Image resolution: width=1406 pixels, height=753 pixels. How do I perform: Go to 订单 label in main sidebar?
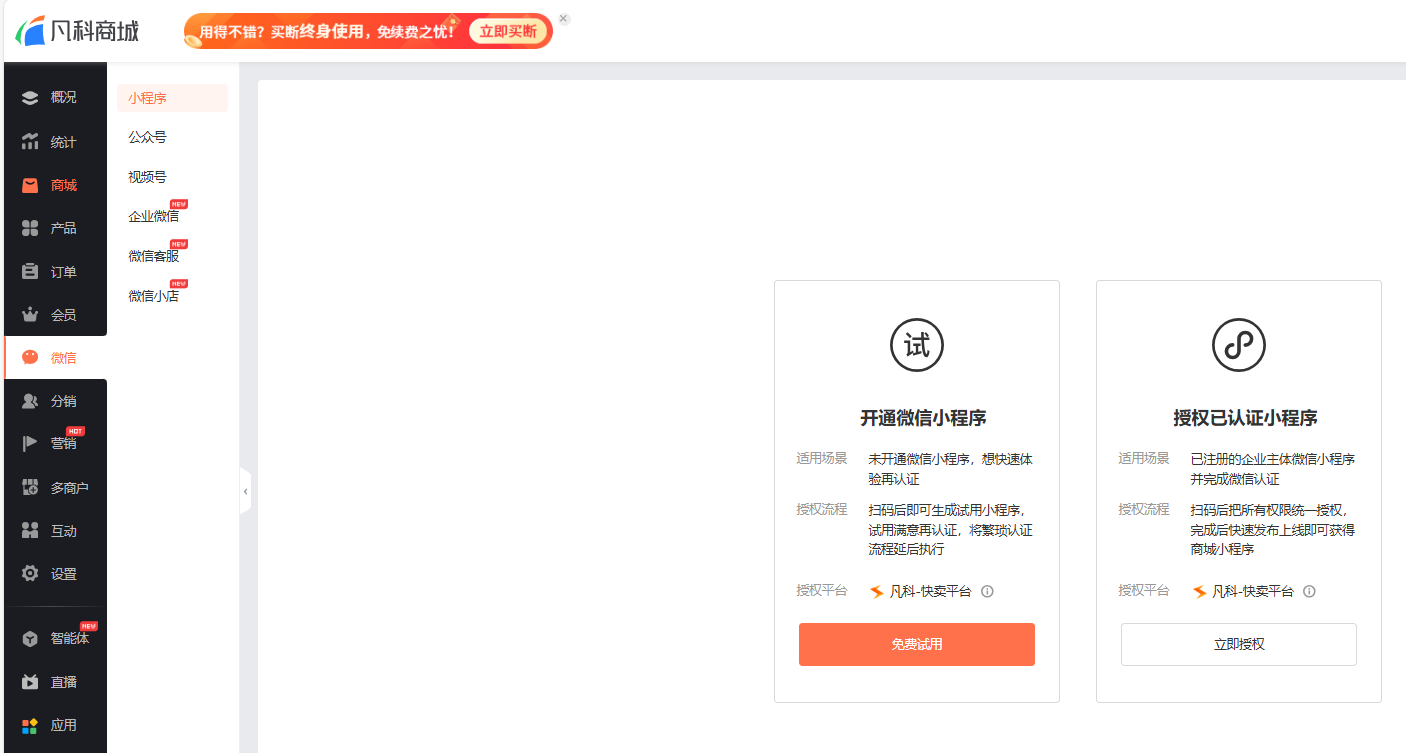(x=63, y=272)
